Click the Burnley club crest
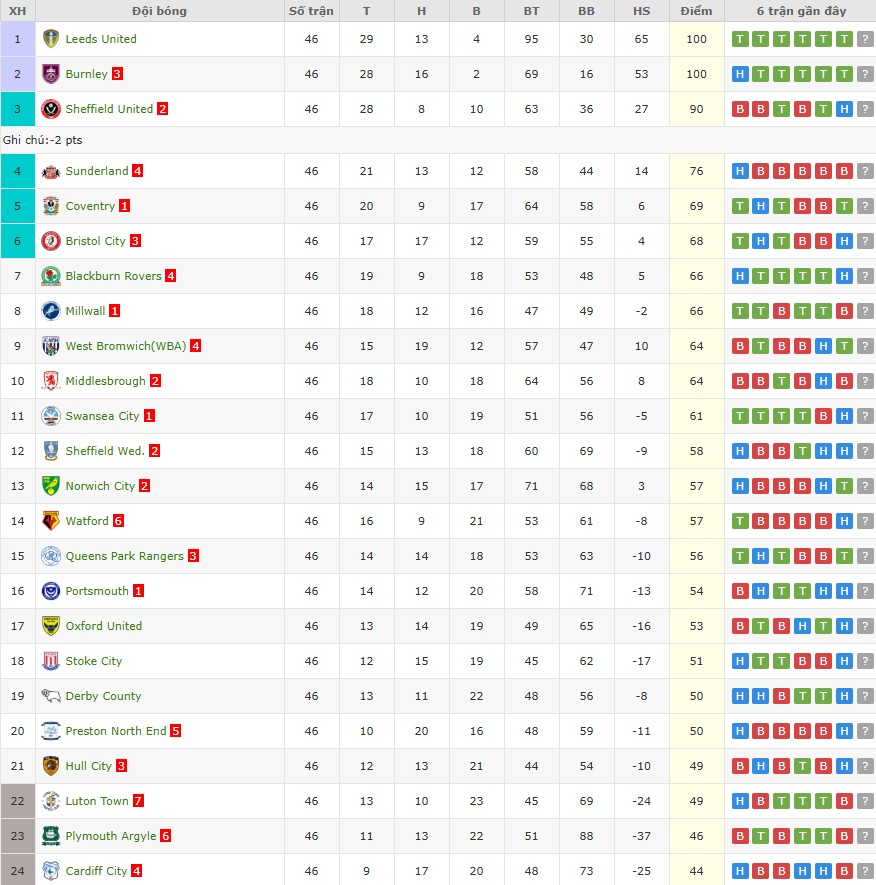This screenshot has width=876, height=885. click(51, 74)
